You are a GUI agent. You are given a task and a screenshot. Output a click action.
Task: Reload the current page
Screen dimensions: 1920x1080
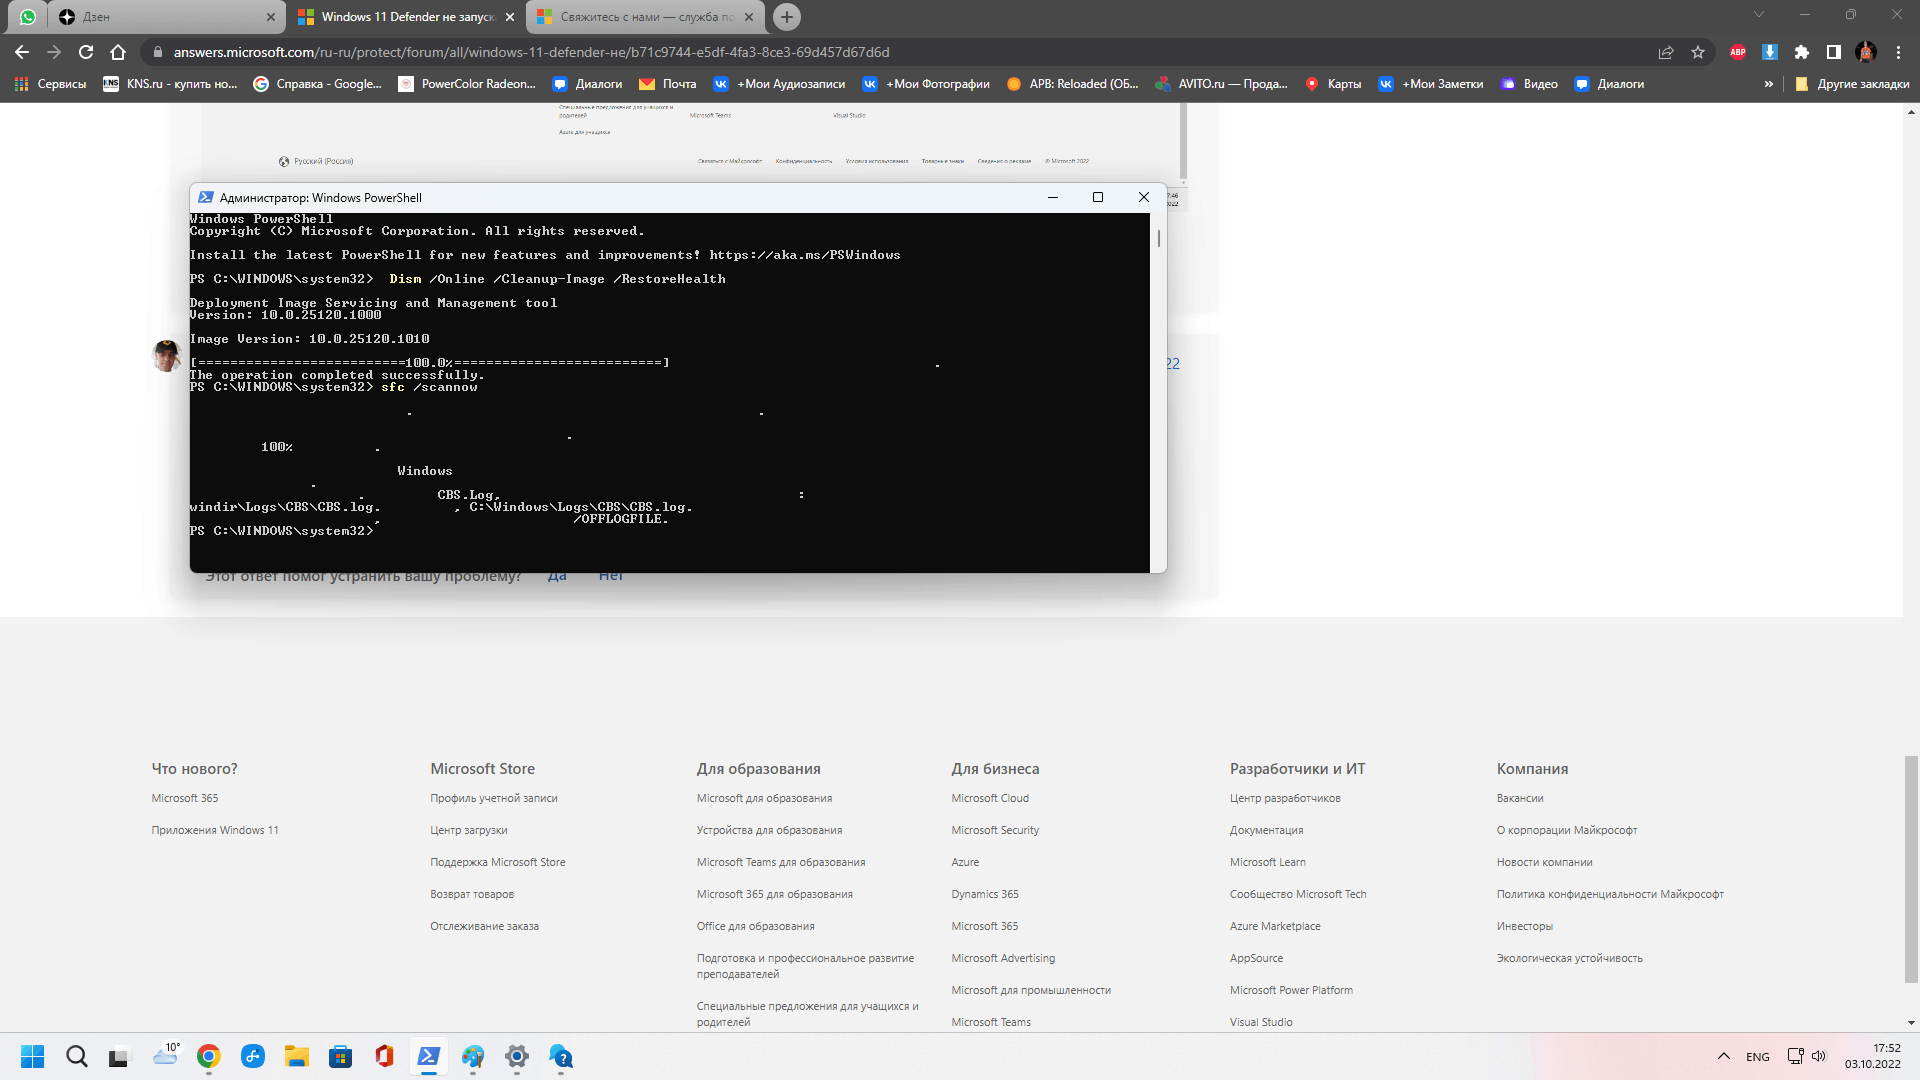coord(86,52)
